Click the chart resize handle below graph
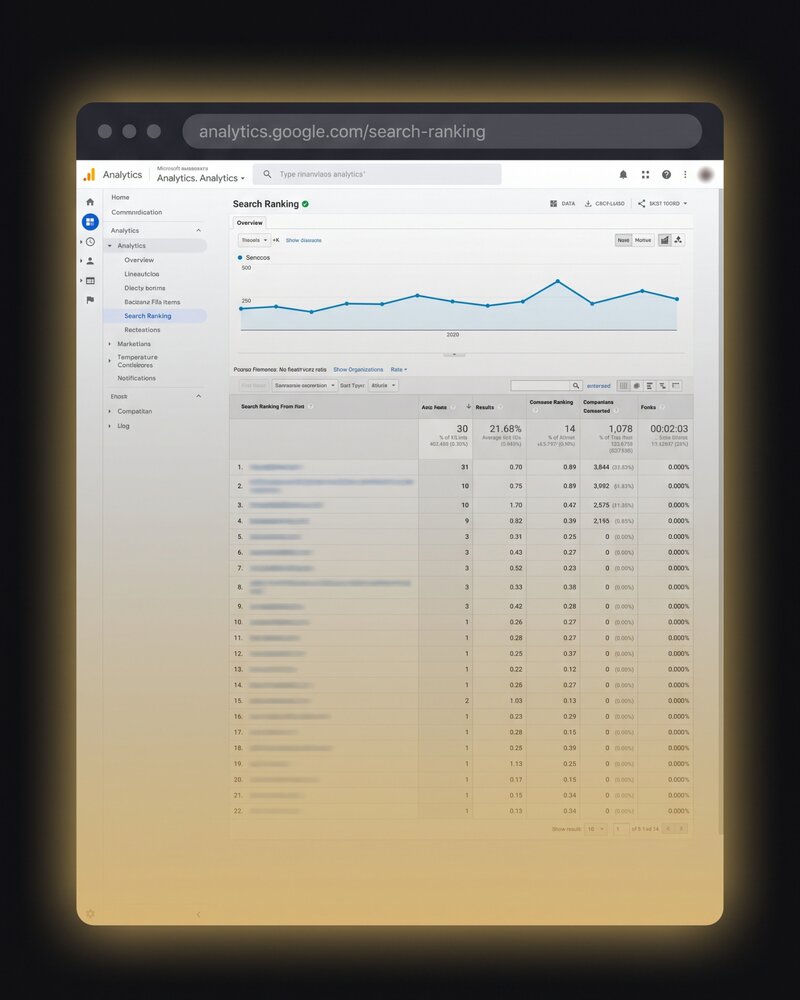Viewport: 800px width, 1000px height. pyautogui.click(x=454, y=354)
